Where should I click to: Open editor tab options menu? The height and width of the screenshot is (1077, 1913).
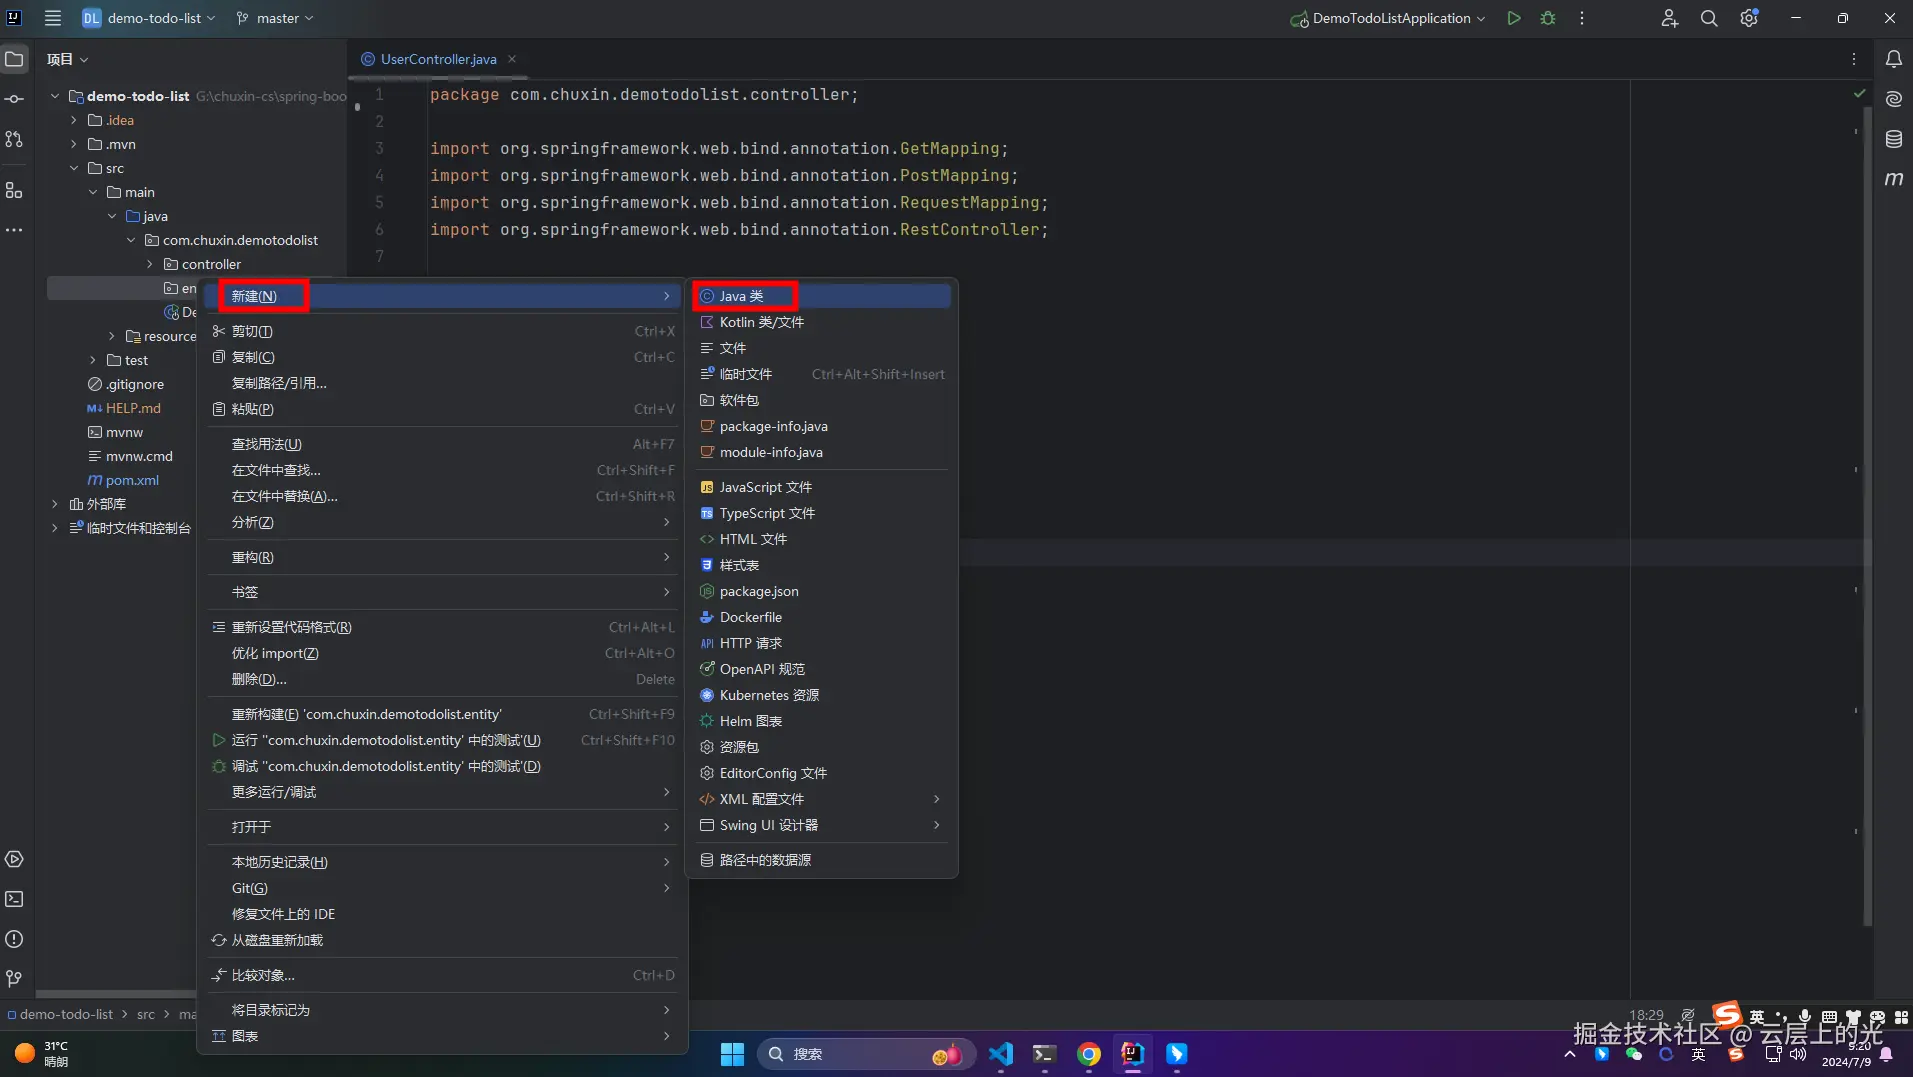(x=1854, y=59)
